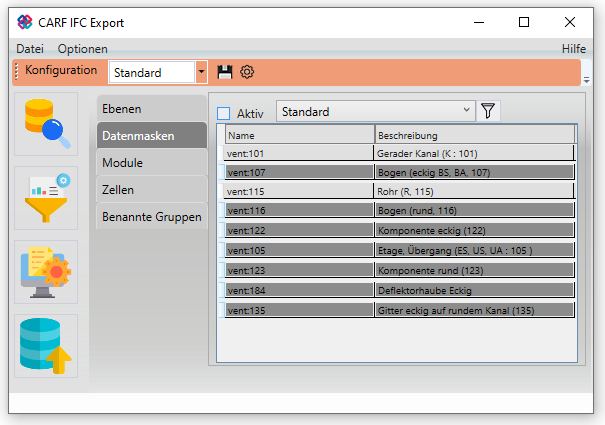Open the Zellen tab
This screenshot has height=425, width=605.
(152, 190)
